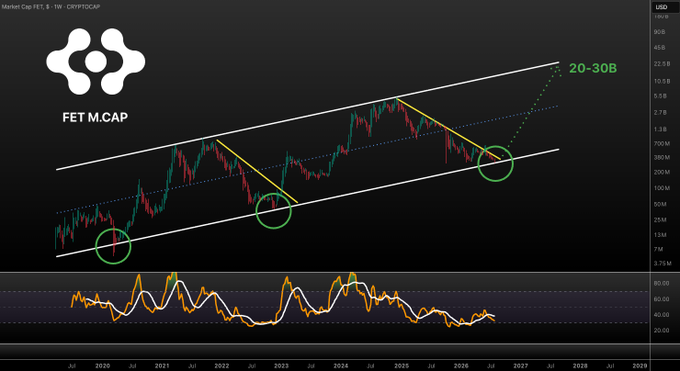
Task: Click the 2.7B price axis label
Action: 660,112
